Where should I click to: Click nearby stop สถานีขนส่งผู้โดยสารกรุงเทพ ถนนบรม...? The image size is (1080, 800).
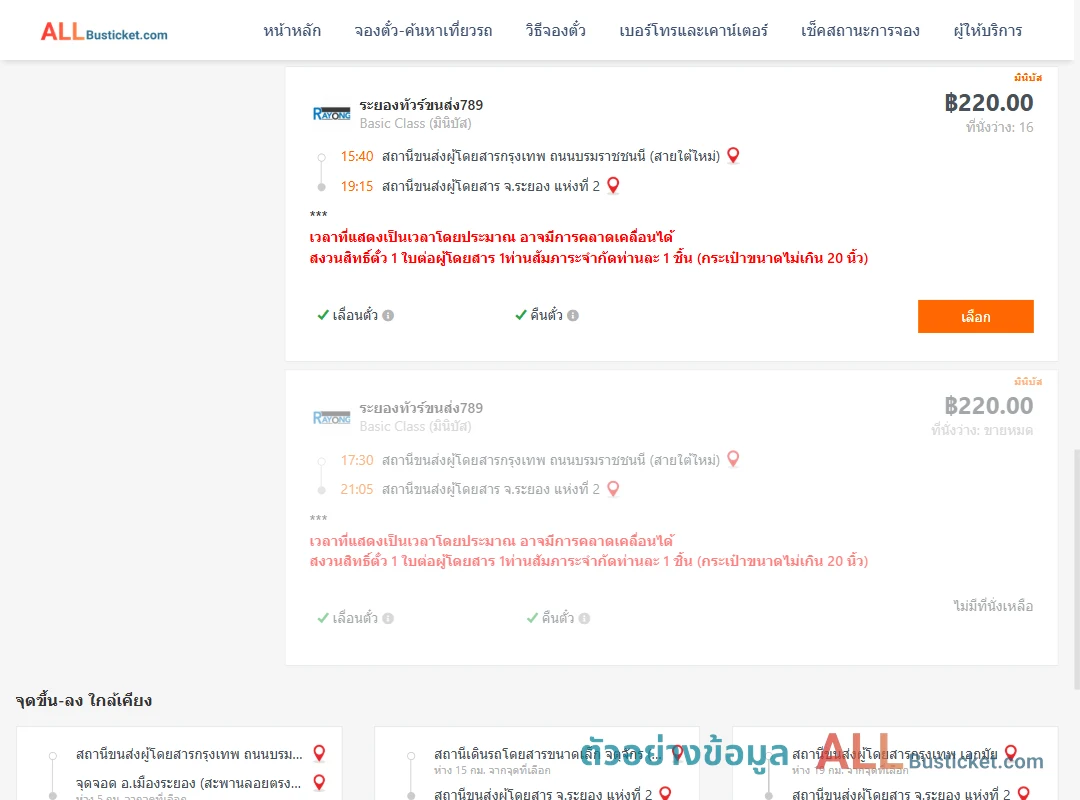click(x=189, y=754)
